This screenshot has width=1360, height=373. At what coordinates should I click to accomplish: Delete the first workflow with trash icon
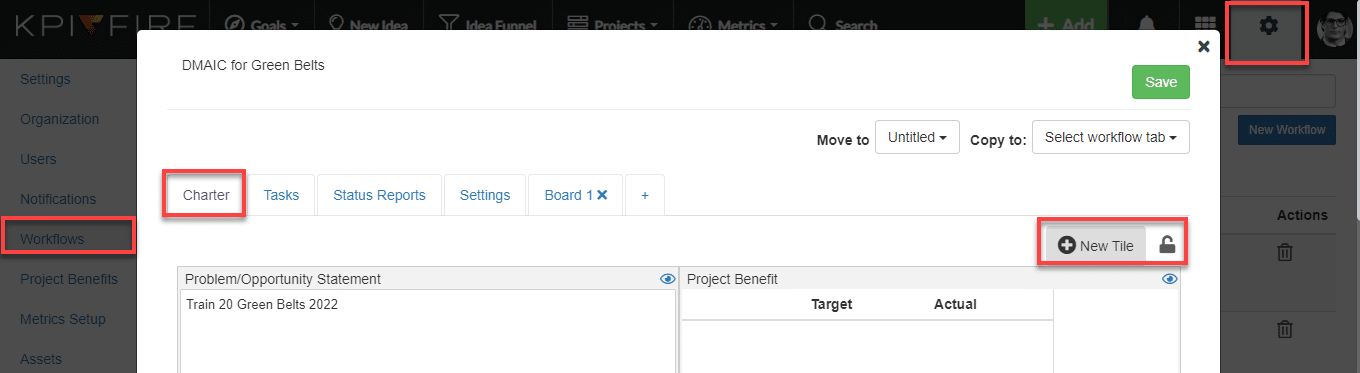(x=1285, y=253)
